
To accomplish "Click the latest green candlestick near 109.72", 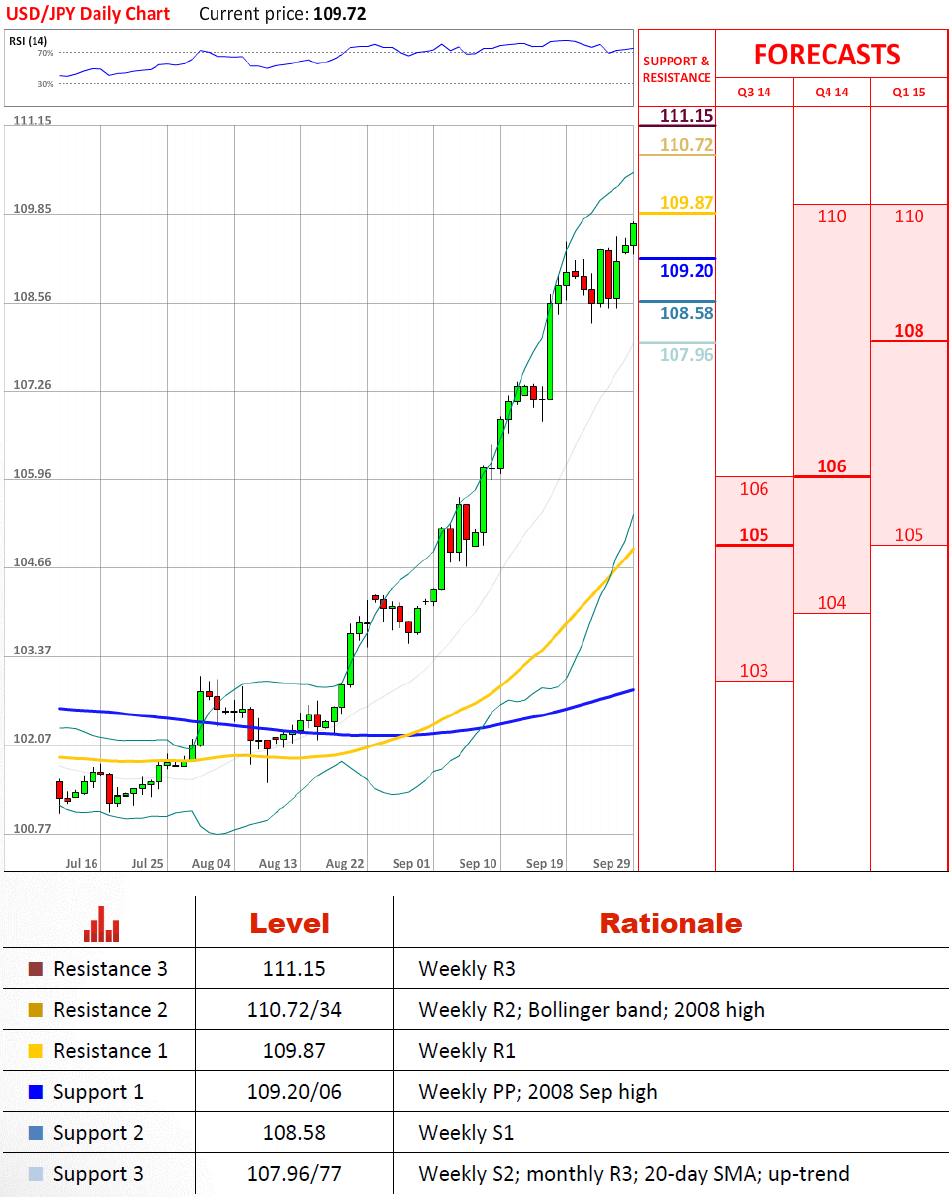I will click(x=634, y=235).
